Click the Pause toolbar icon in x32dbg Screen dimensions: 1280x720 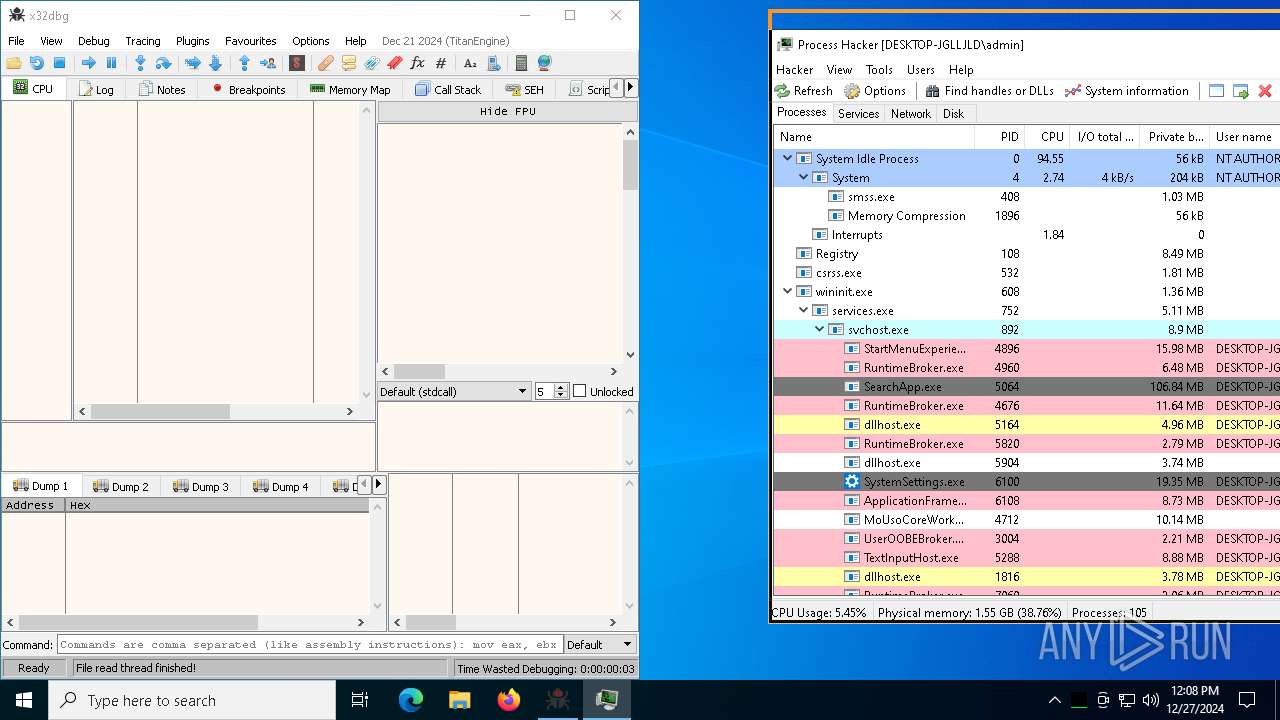click(111, 63)
